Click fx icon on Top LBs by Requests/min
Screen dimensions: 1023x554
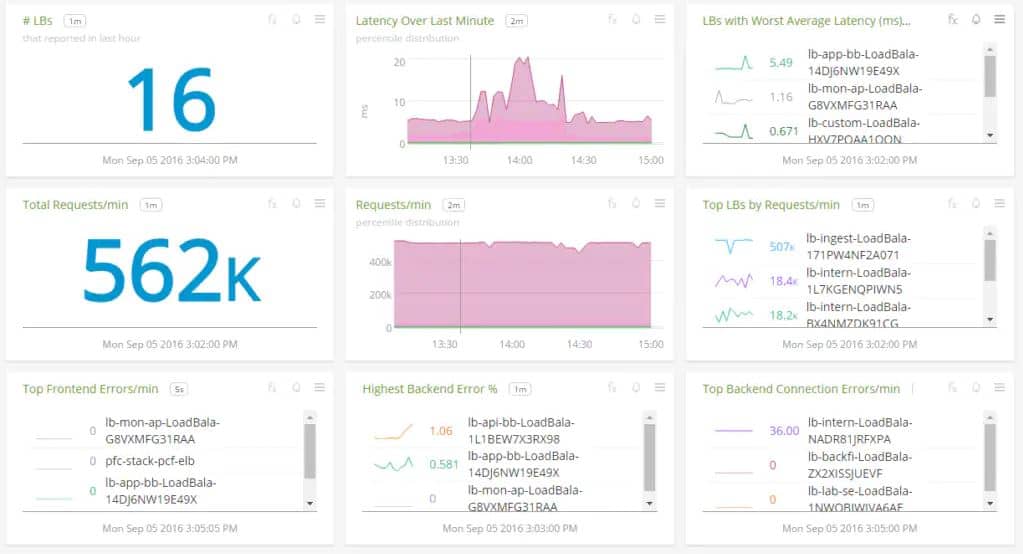[953, 204]
